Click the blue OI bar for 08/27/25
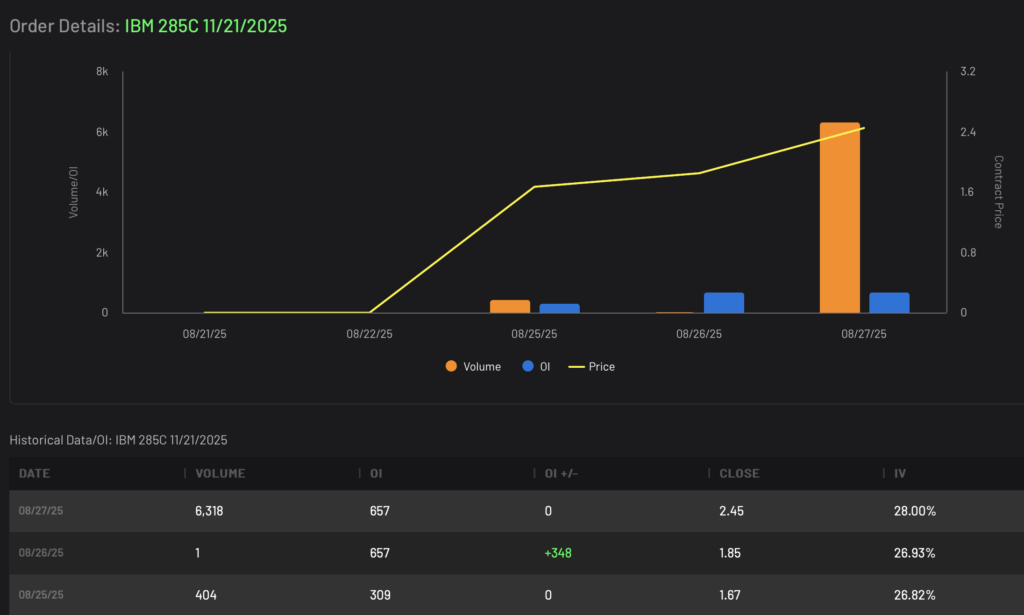 coord(889,302)
